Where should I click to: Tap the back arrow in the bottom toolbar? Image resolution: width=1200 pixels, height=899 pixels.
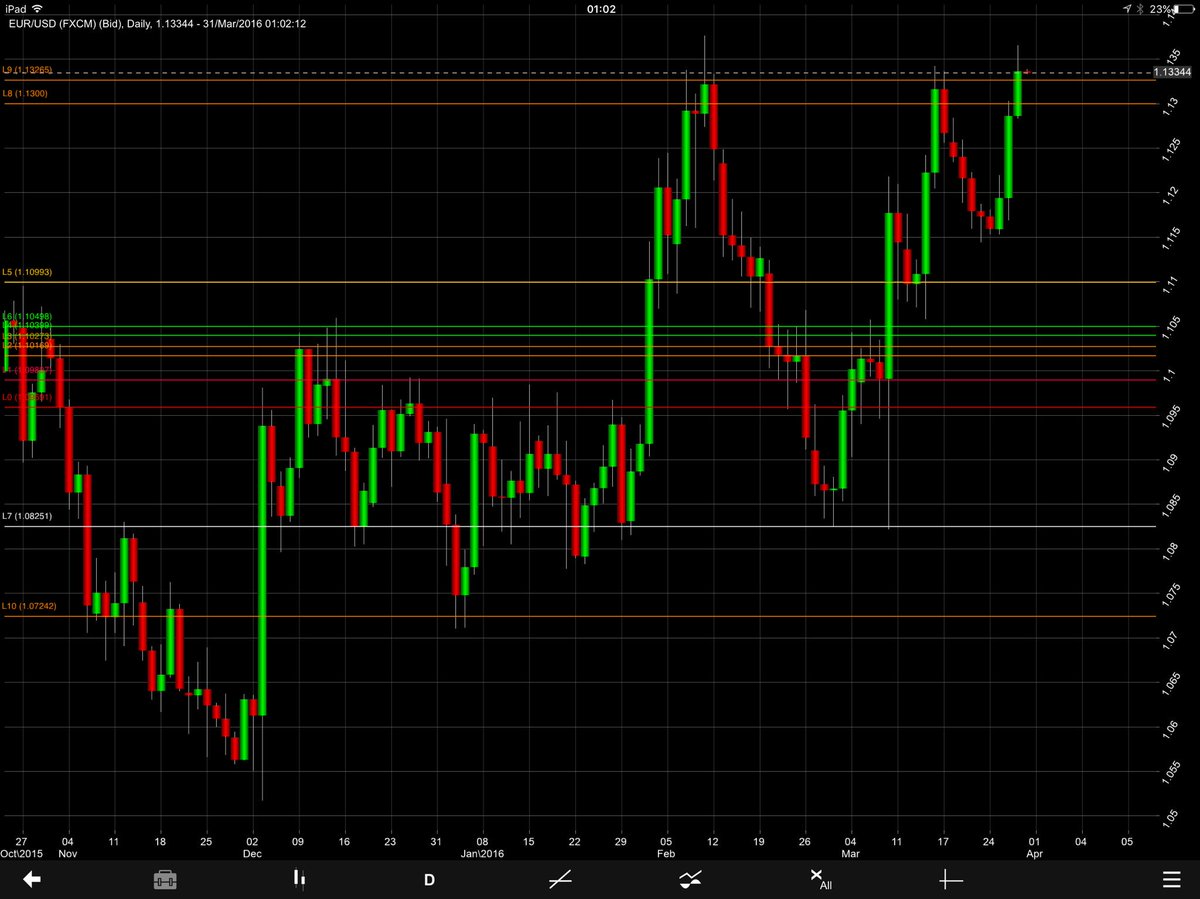point(32,879)
